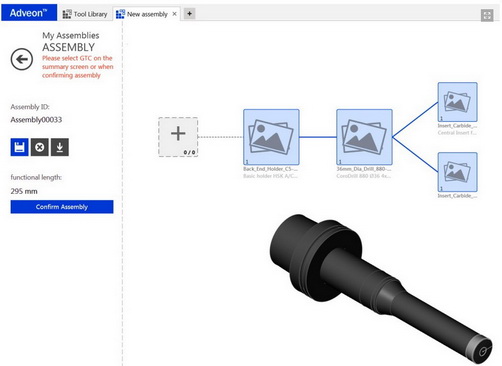
Task: Click the Adveon logo button
Action: pos(29,13)
